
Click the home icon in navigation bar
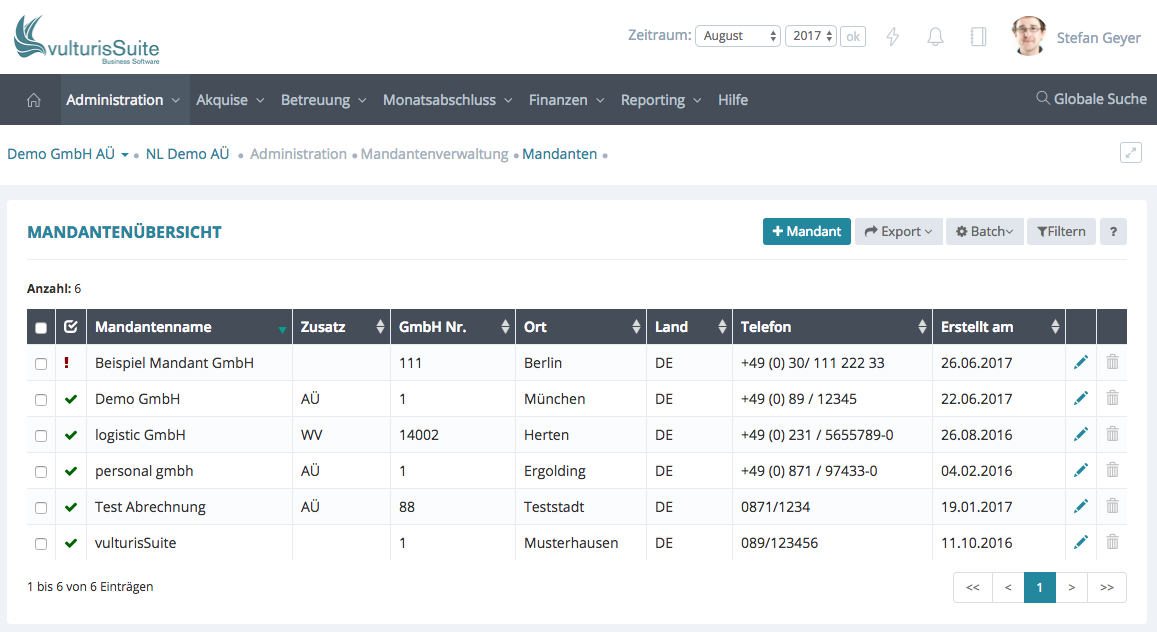(x=33, y=100)
